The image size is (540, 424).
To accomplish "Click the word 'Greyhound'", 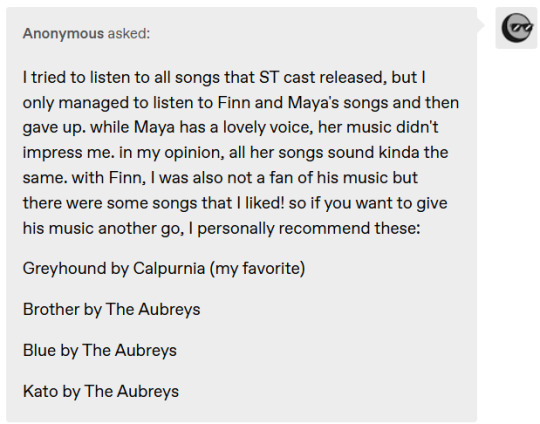I will [64, 268].
